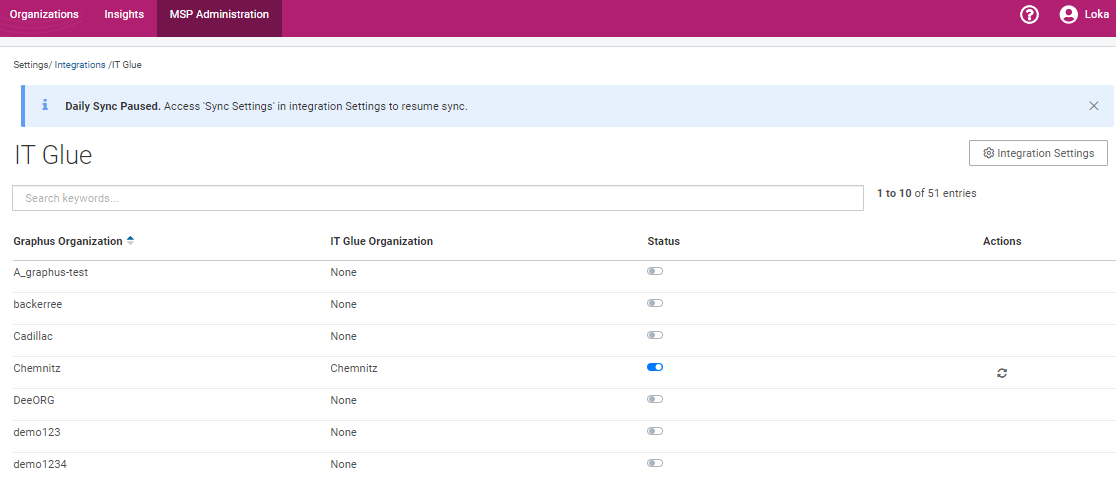The image size is (1116, 478).
Task: Click Chemnitz in Graphus Organization column
Action: (x=36, y=368)
